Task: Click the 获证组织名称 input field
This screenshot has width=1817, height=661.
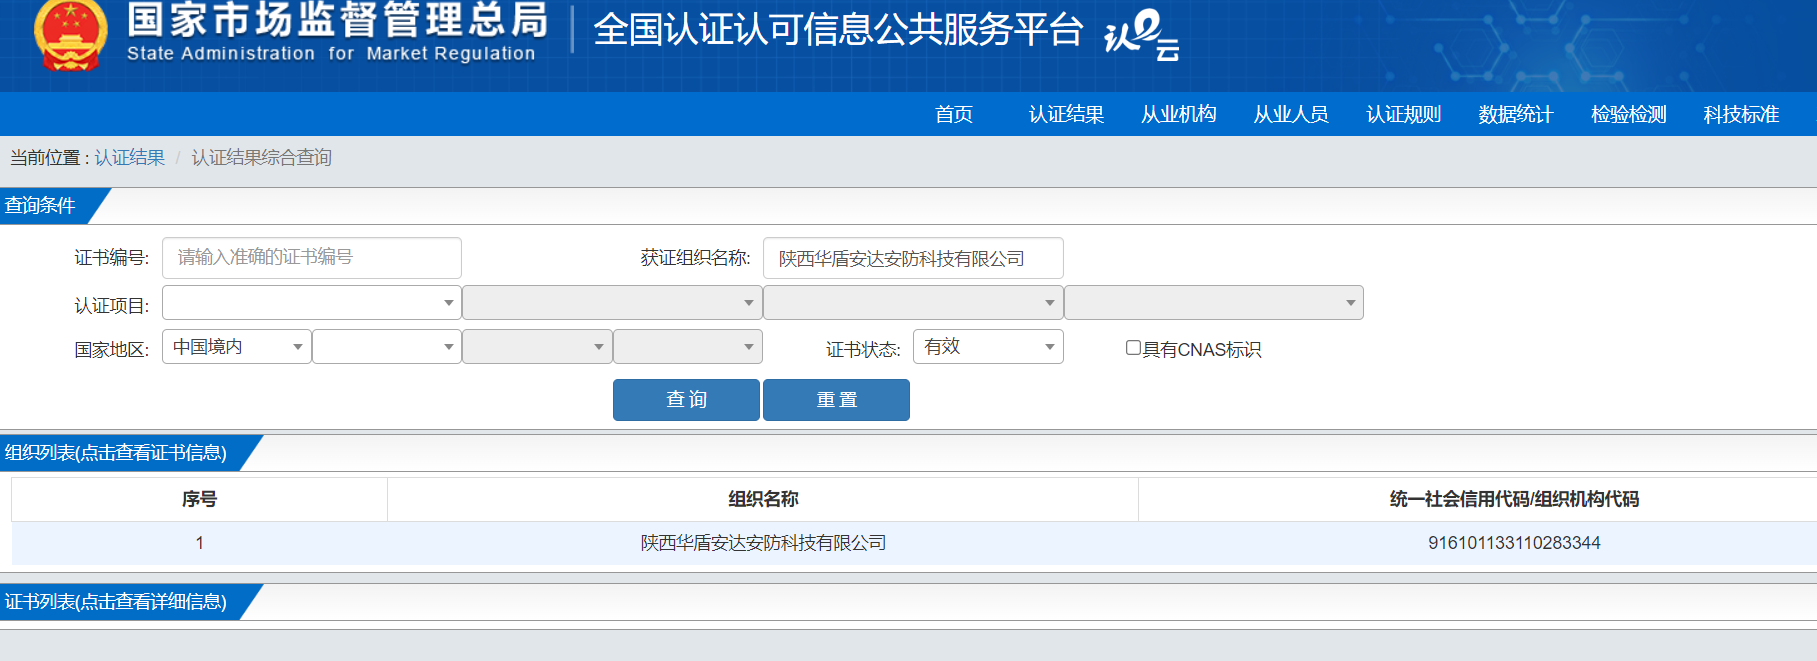Action: (x=913, y=258)
